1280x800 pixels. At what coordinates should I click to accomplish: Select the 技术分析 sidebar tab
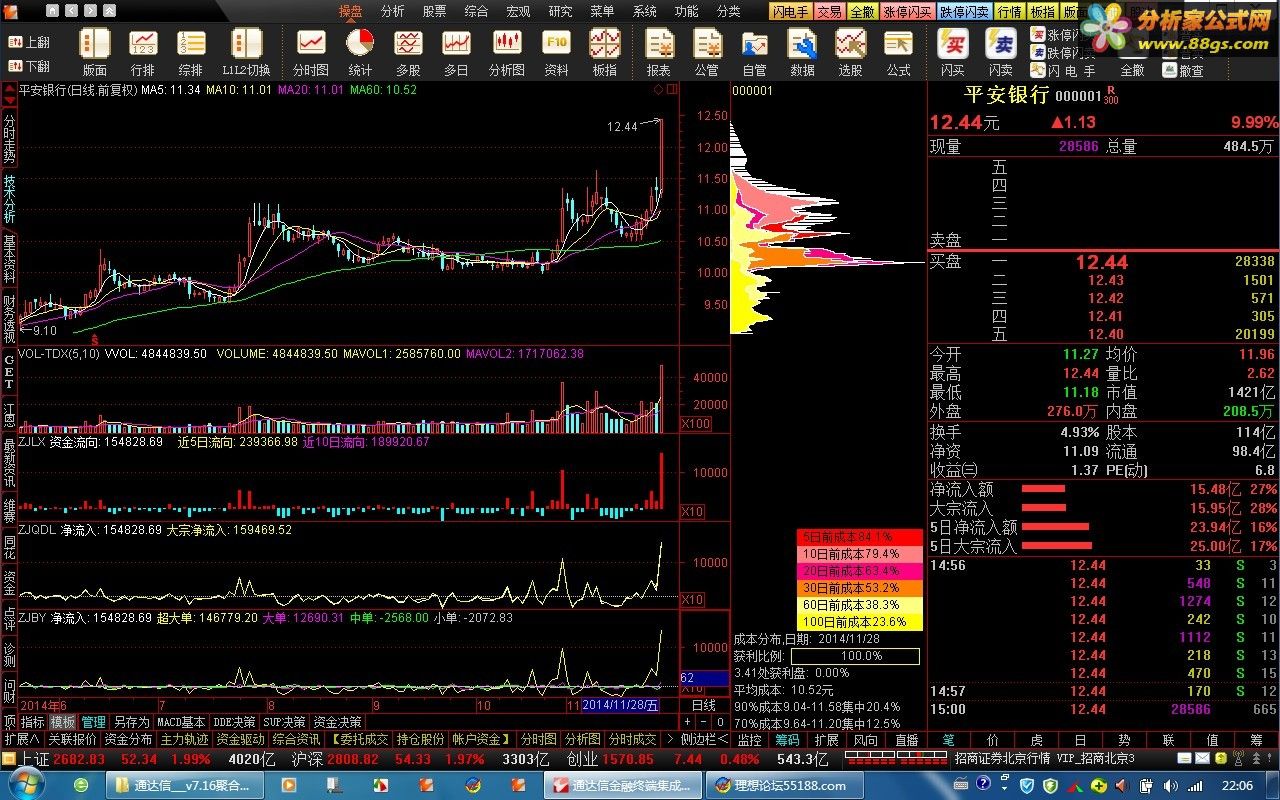point(9,198)
